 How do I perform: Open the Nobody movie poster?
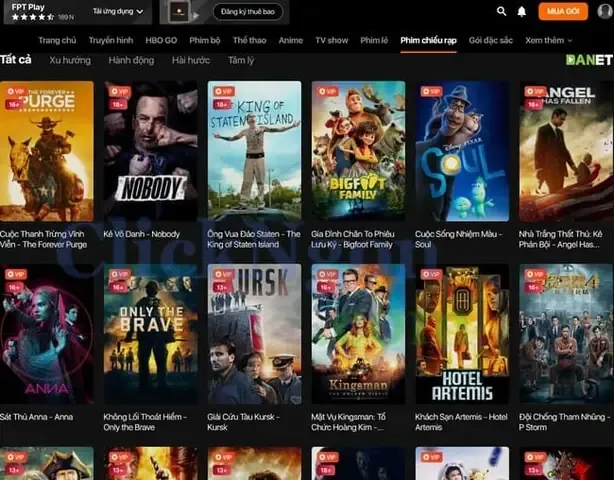point(151,151)
